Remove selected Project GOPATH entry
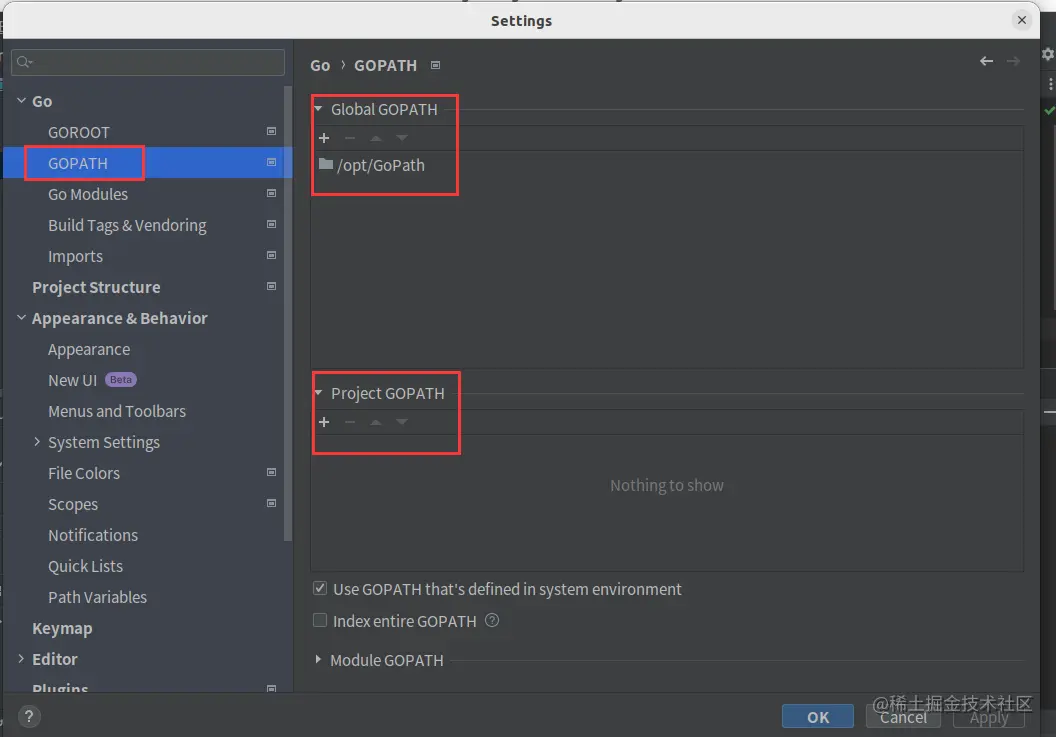 click(x=350, y=422)
